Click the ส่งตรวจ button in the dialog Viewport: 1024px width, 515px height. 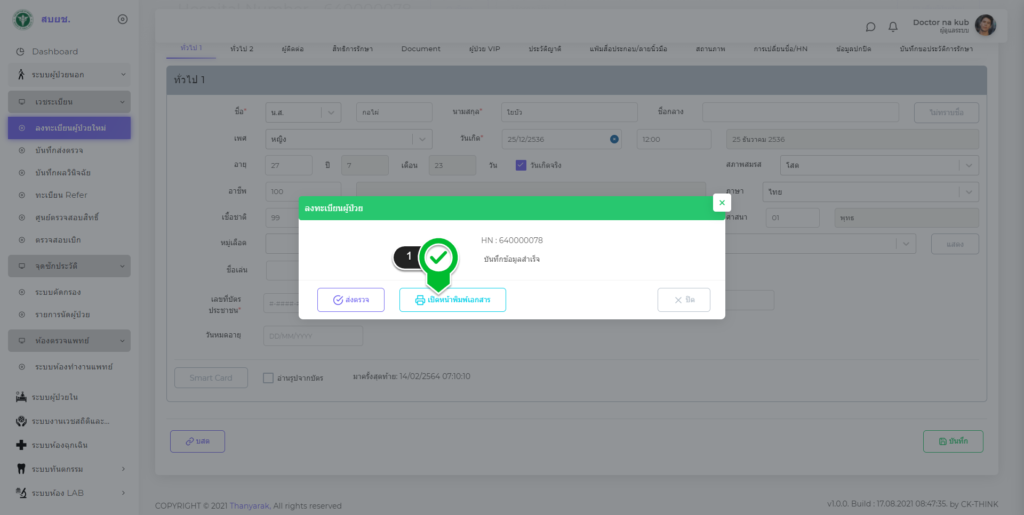[351, 300]
